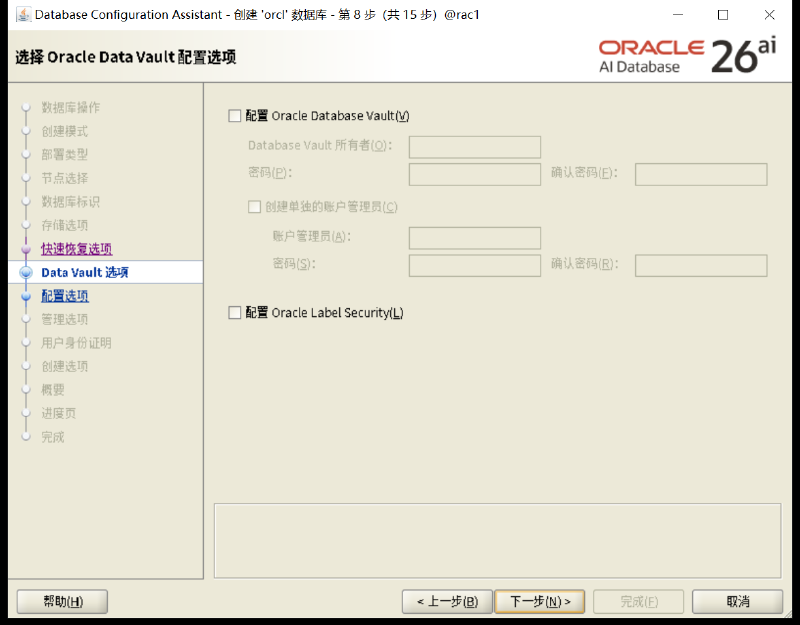This screenshot has width=800, height=625.
Task: Click the Data Vault 选项 step bullet icon
Action: (x=26, y=272)
